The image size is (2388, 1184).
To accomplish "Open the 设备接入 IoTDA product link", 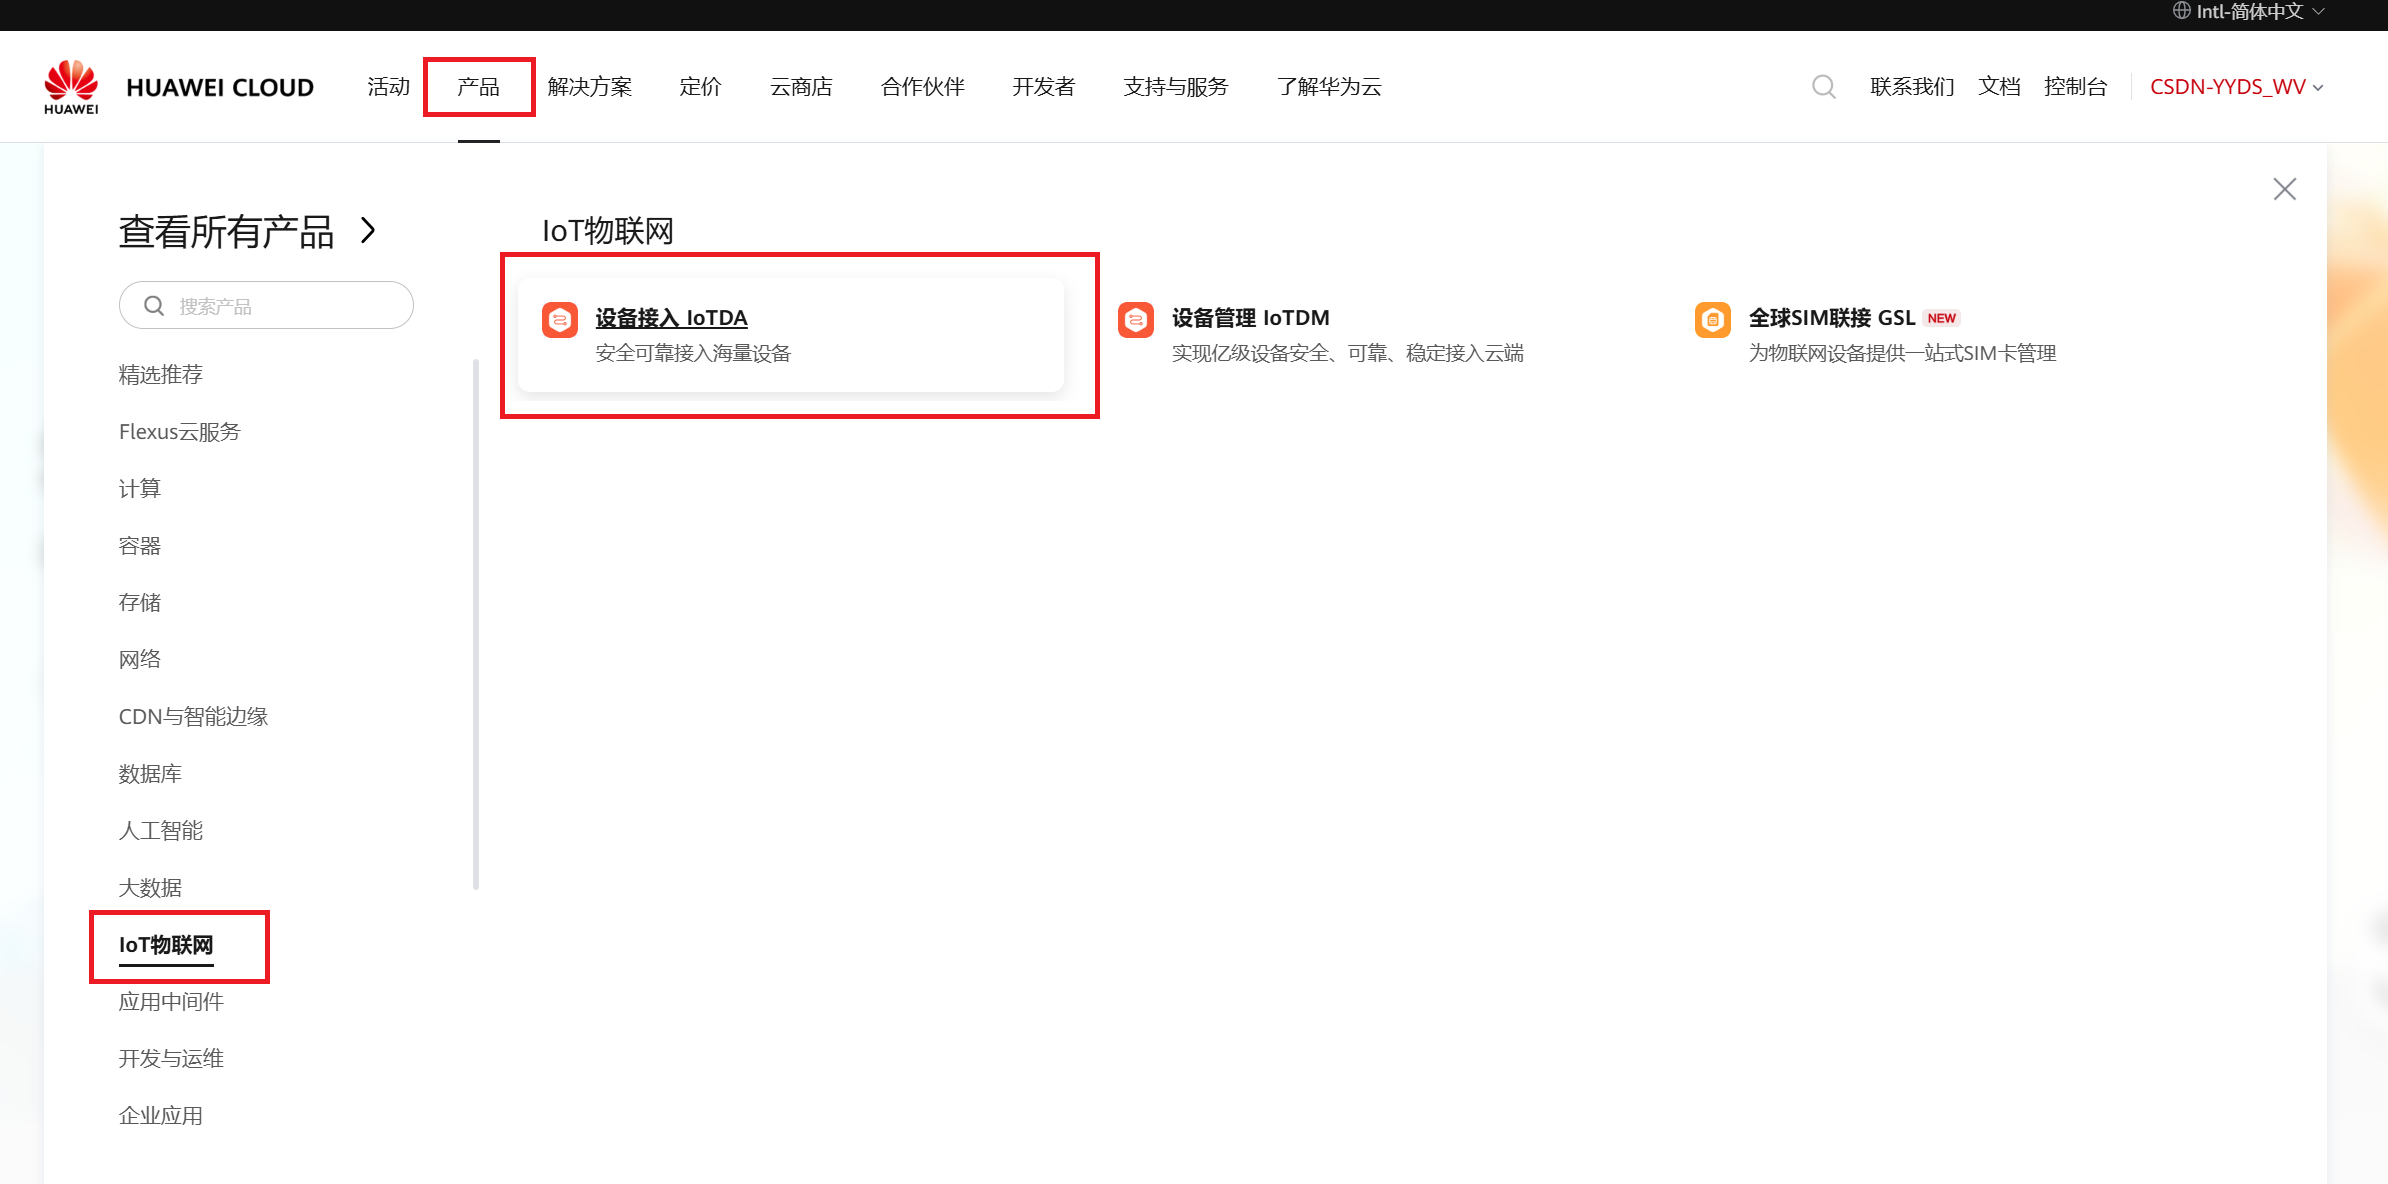I will pyautogui.click(x=672, y=318).
